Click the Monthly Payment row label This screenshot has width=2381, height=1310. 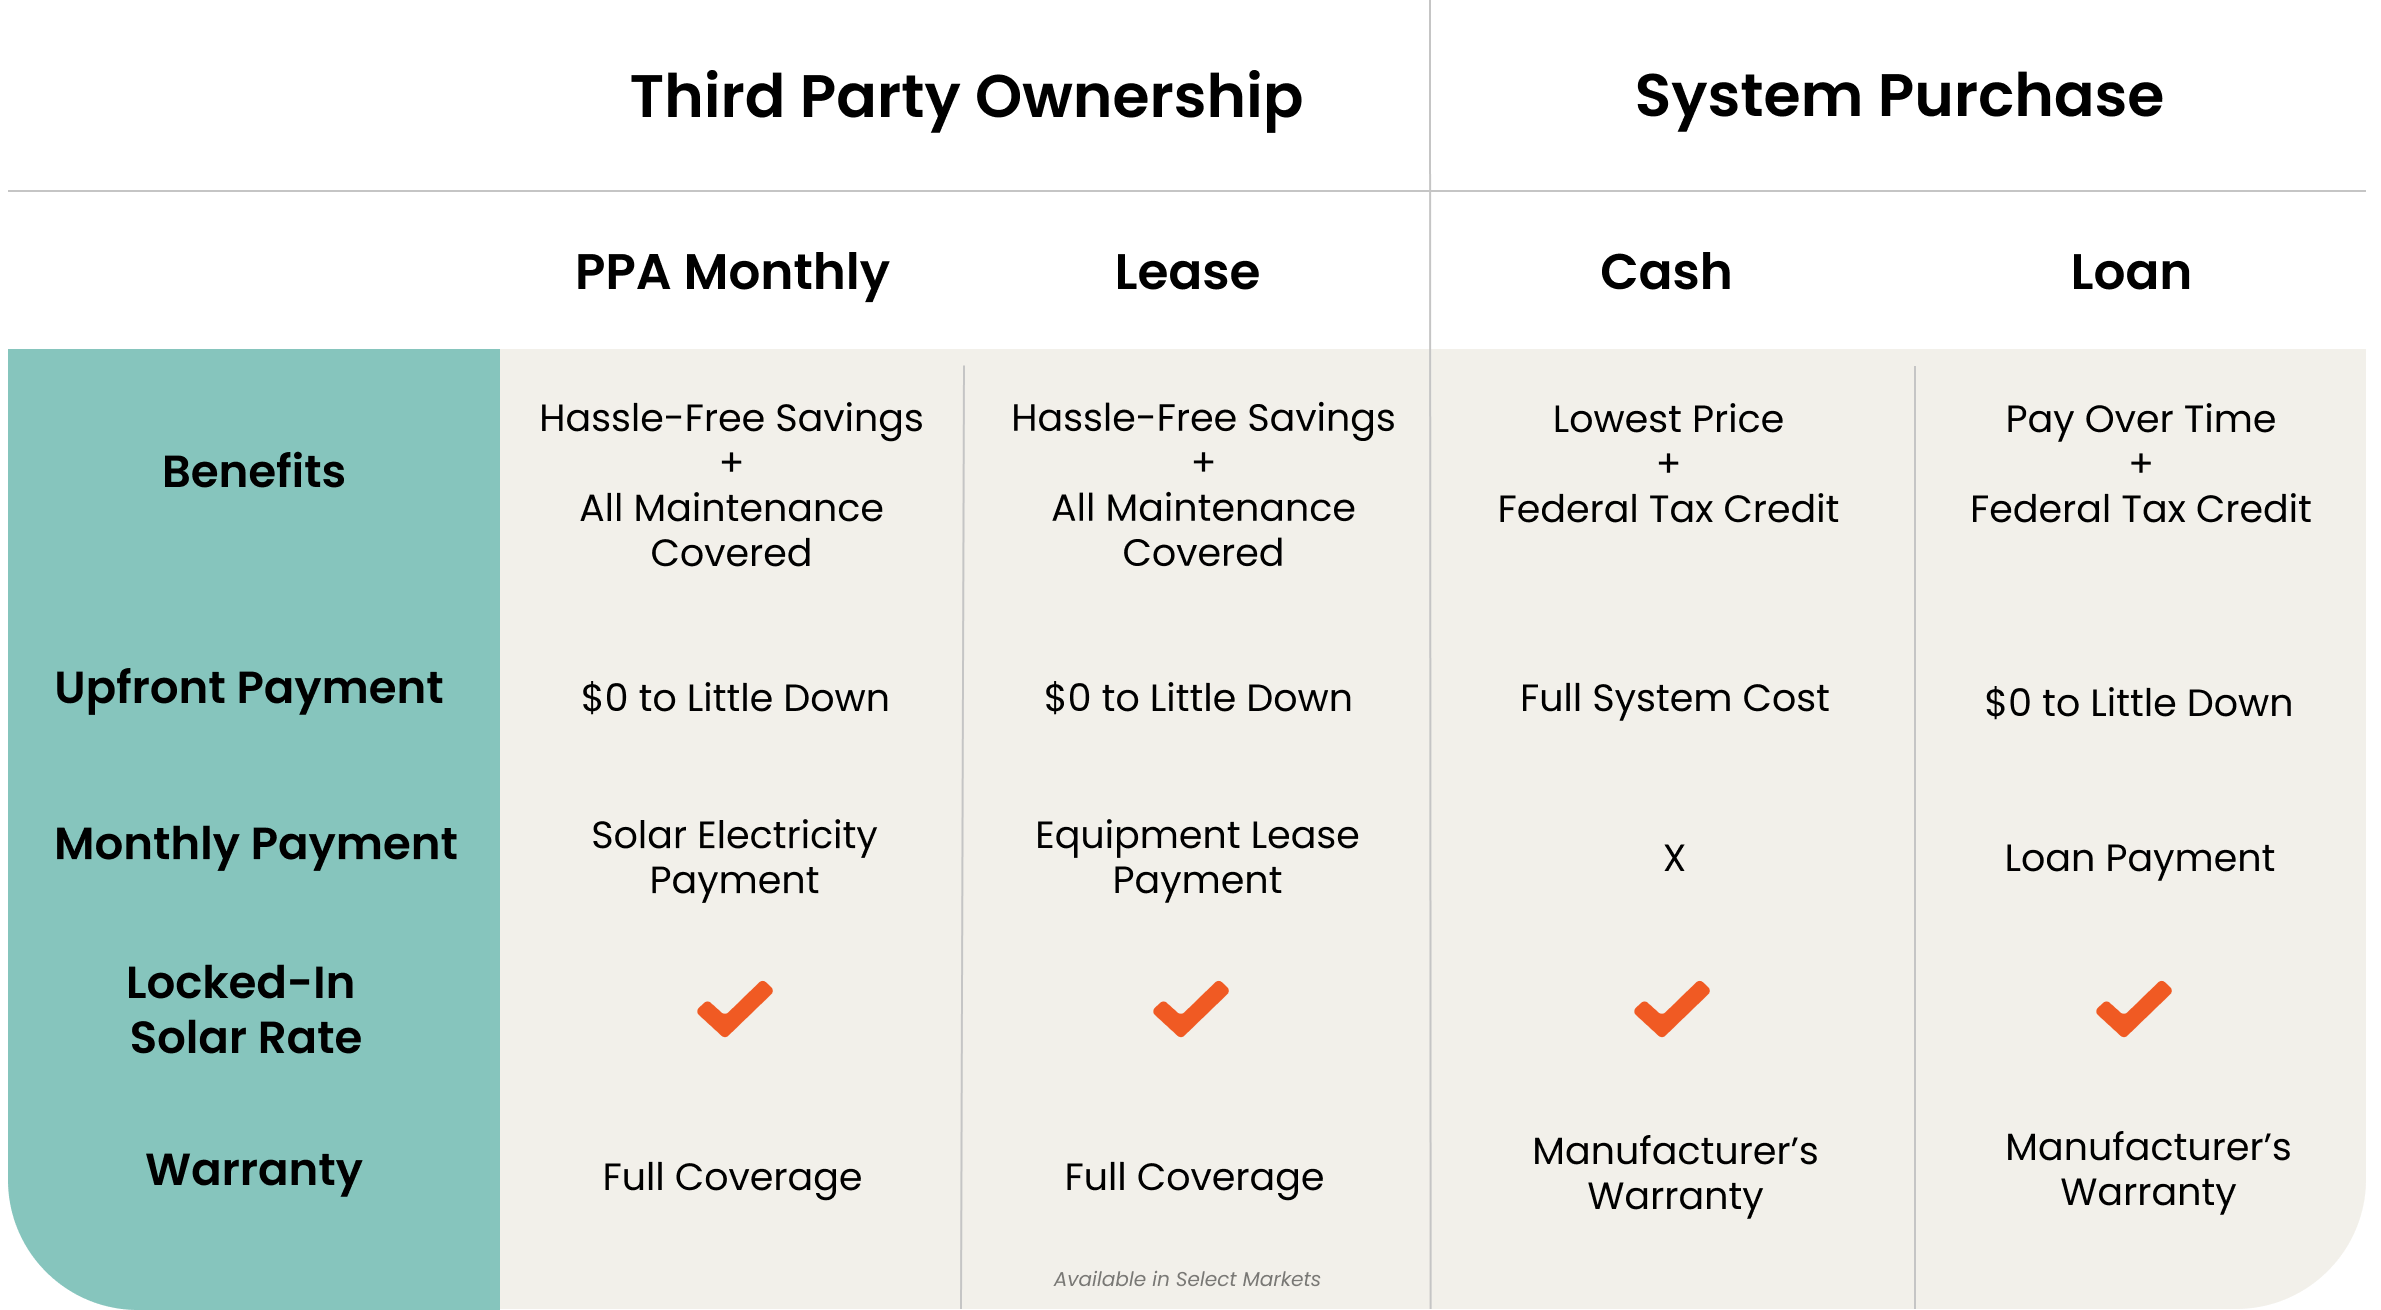tap(256, 845)
